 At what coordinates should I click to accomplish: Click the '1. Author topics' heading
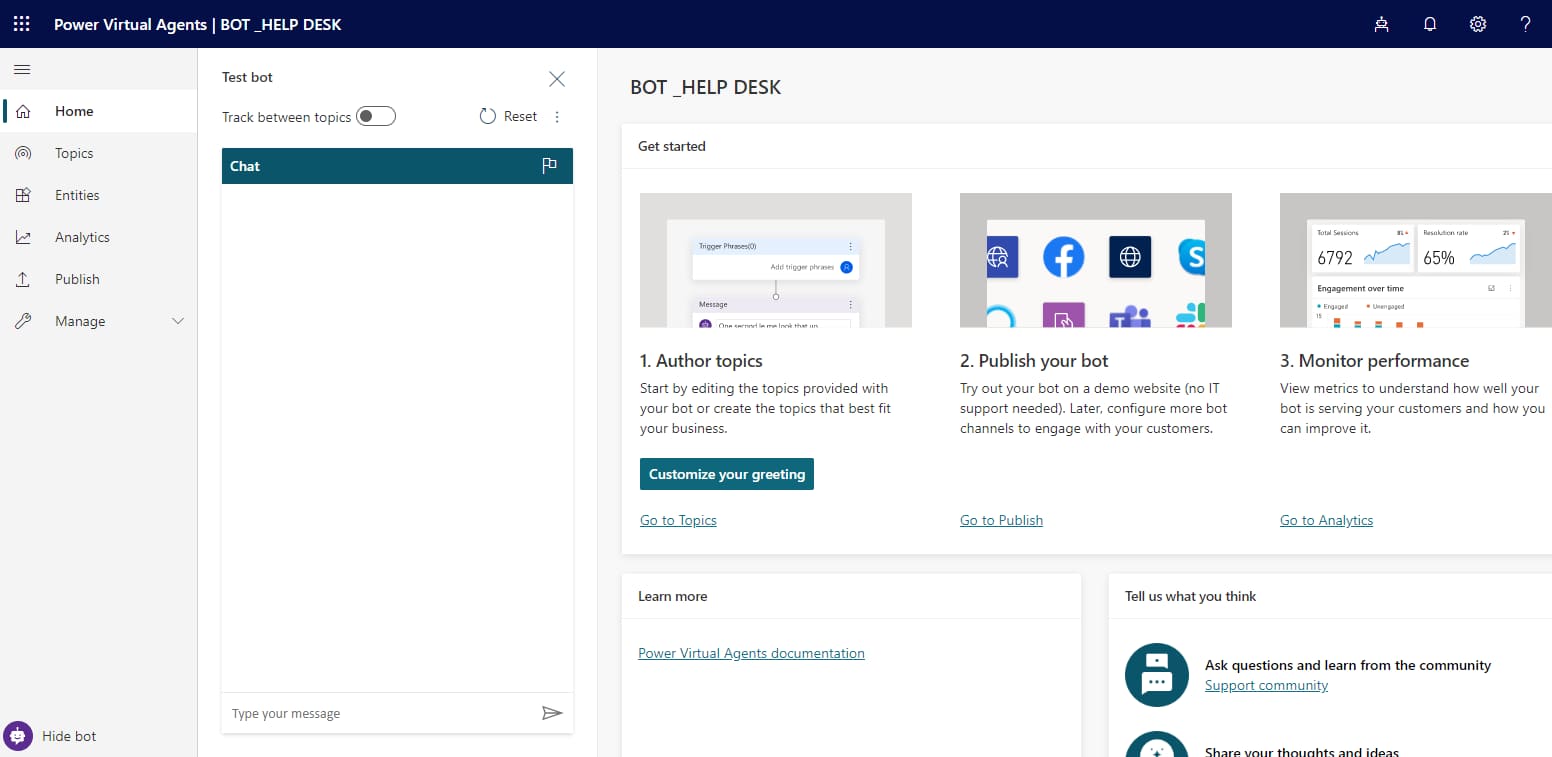(x=701, y=361)
